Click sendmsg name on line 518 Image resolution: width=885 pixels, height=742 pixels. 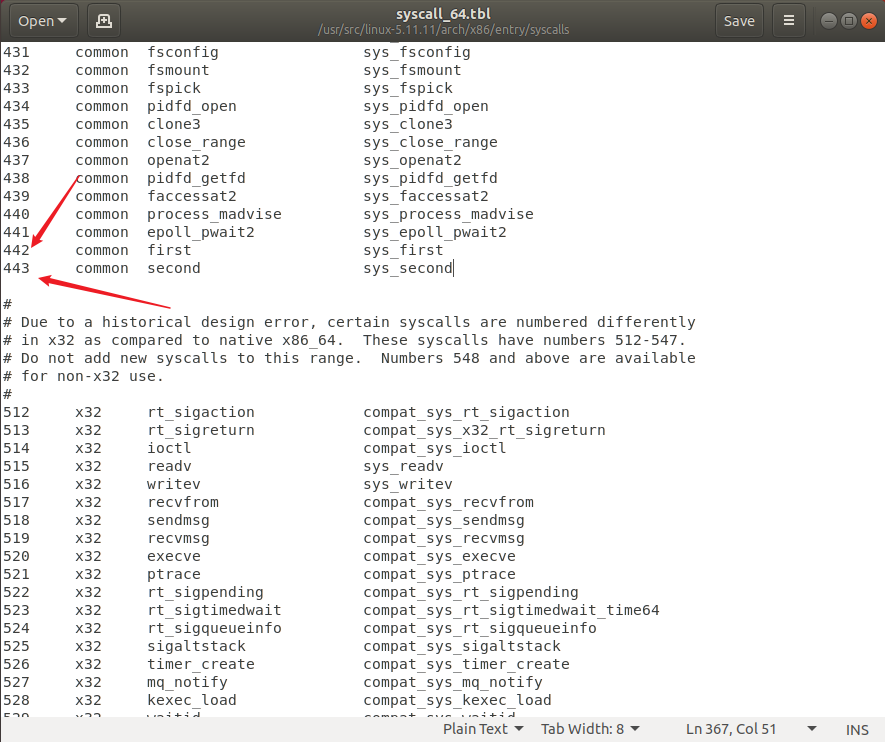[x=178, y=520]
